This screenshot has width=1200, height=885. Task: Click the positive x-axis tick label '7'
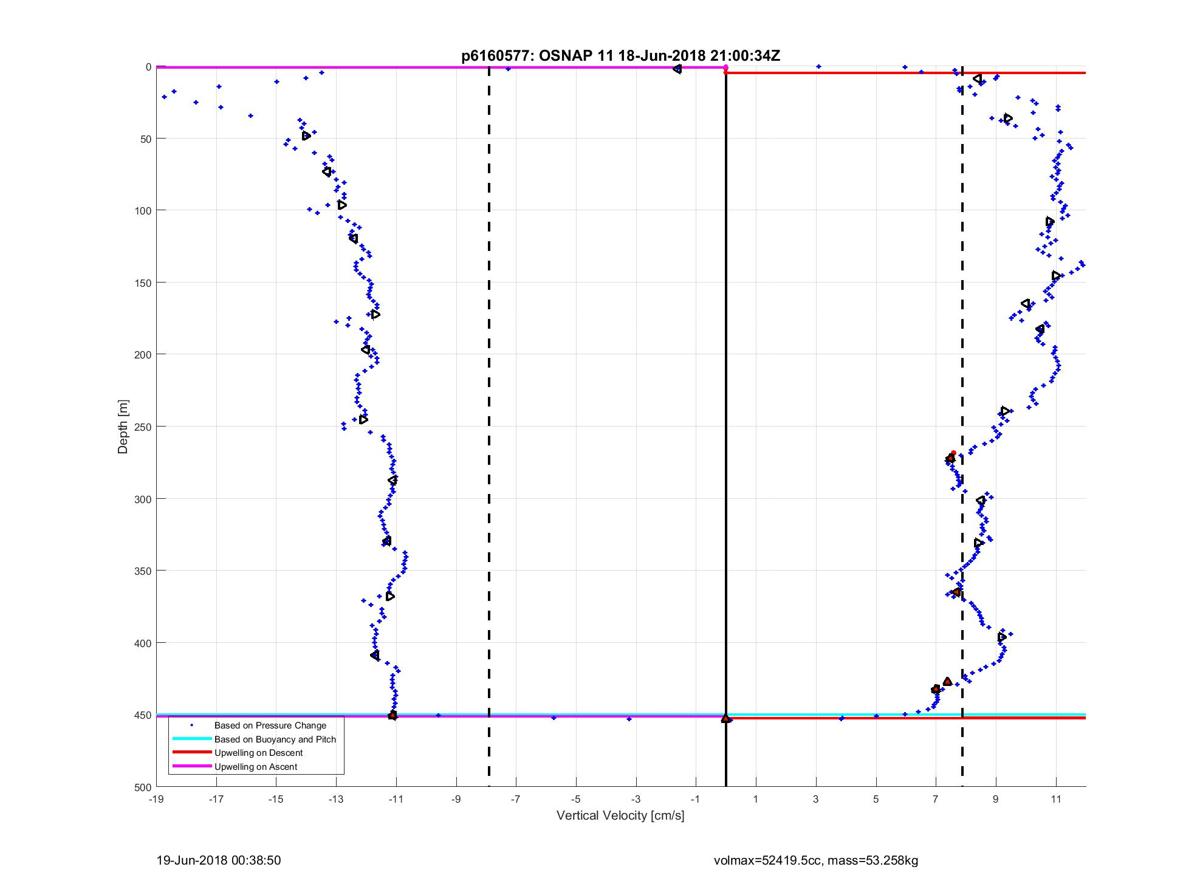(936, 799)
